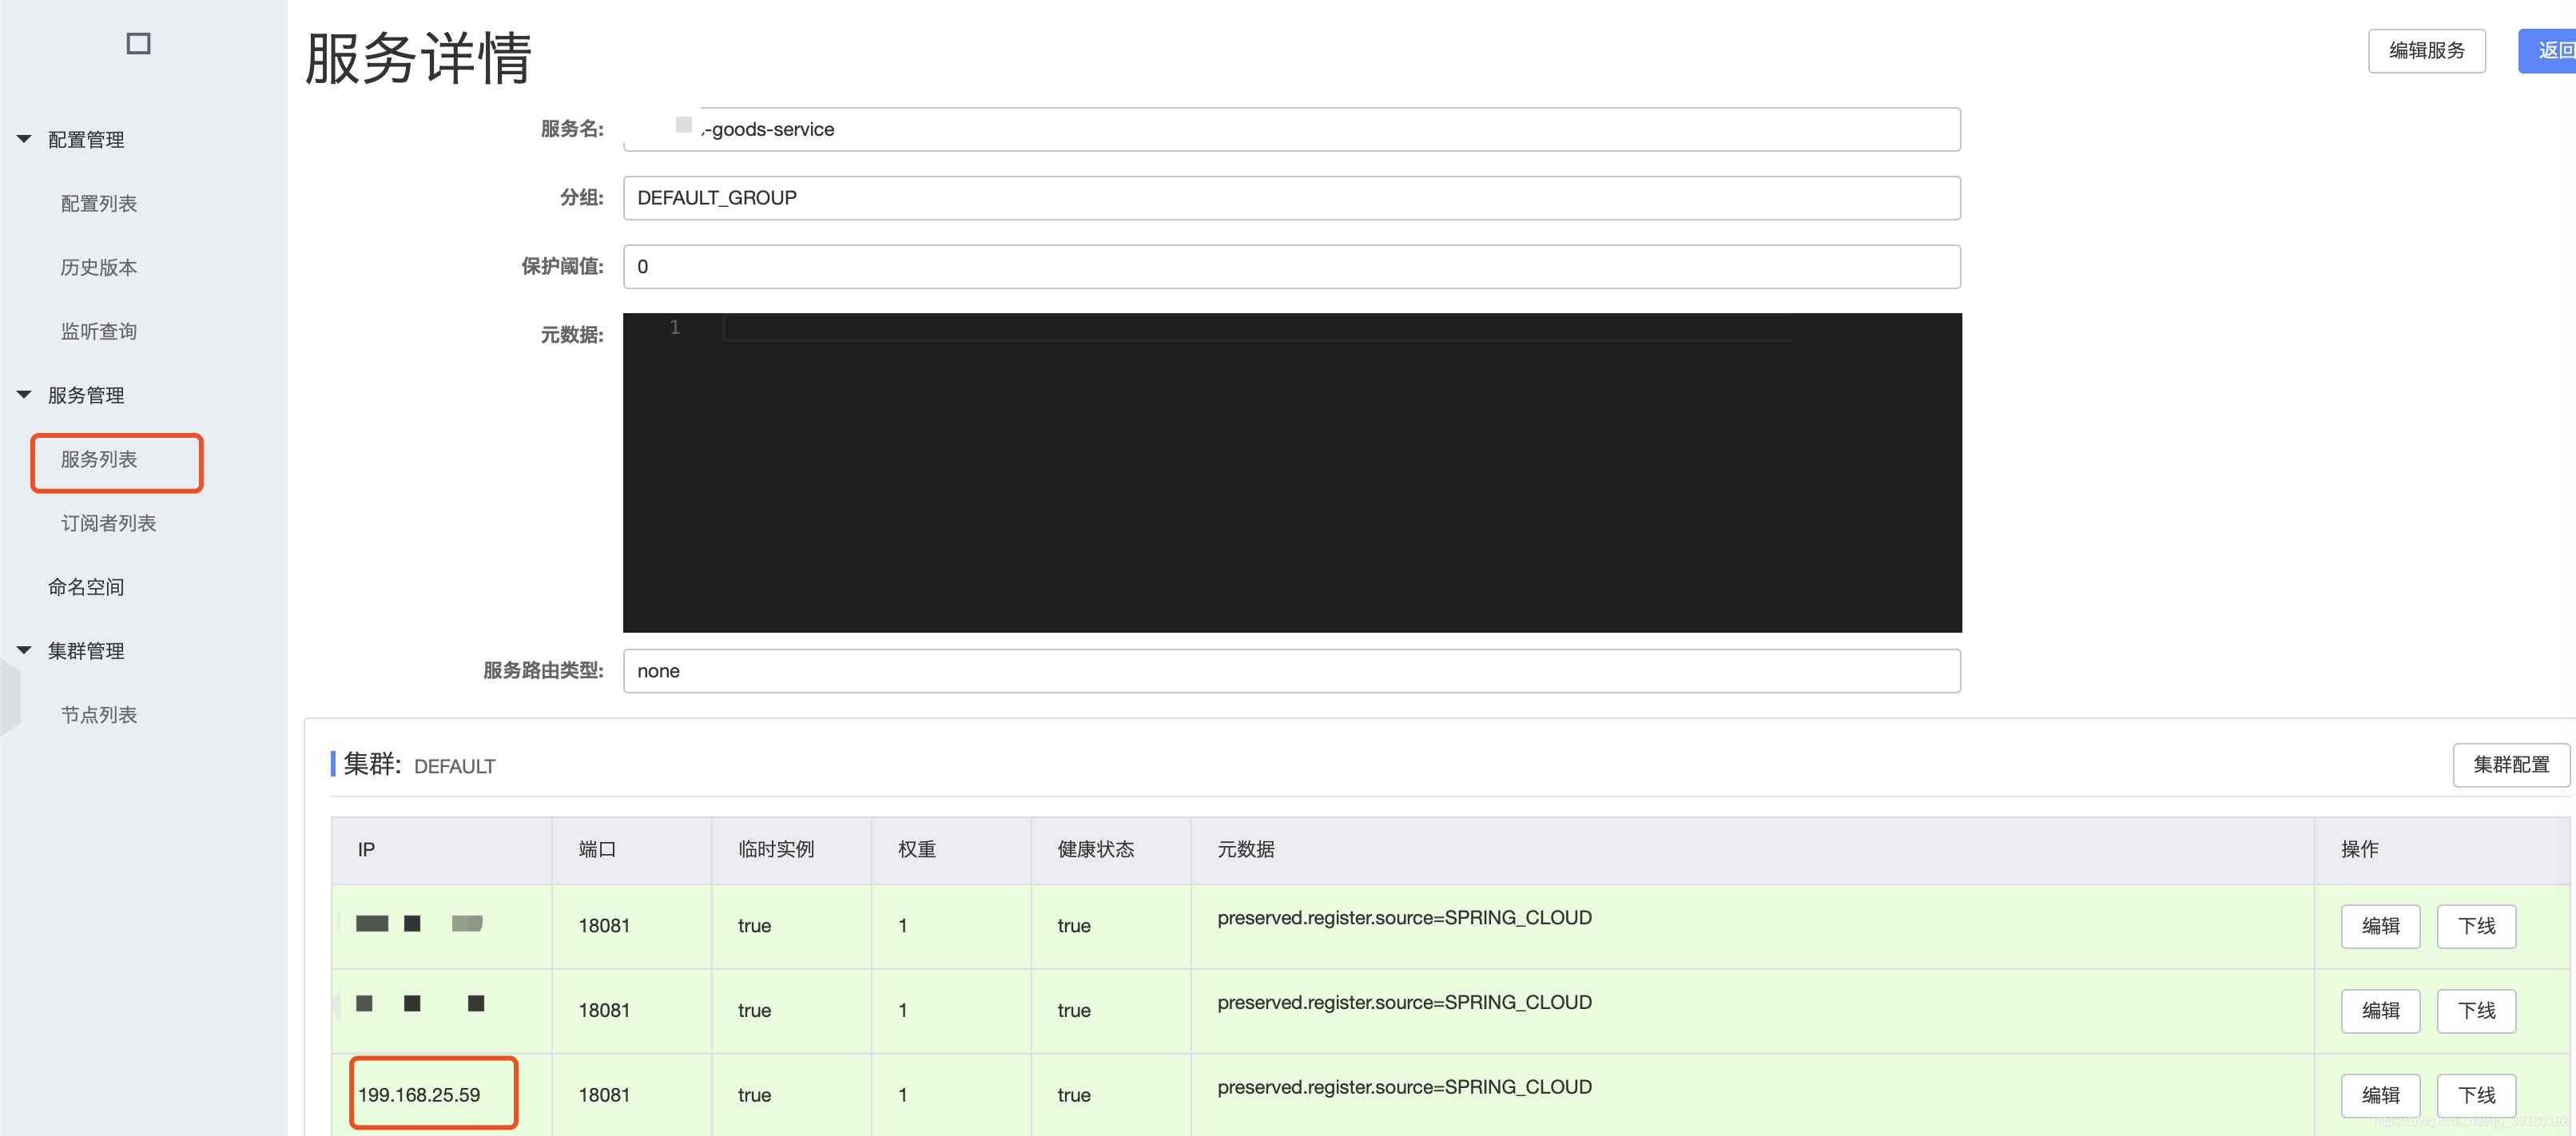Collapse the 集群管理 menu arrow
The image size is (2576, 1136).
[x=24, y=651]
